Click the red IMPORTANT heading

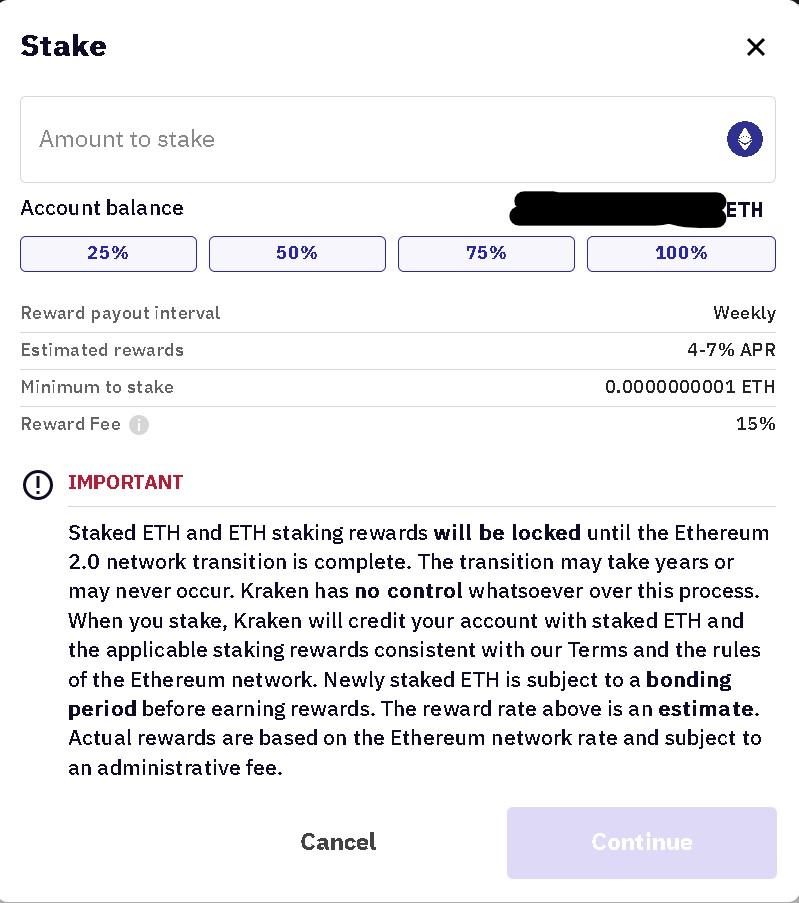click(x=126, y=482)
